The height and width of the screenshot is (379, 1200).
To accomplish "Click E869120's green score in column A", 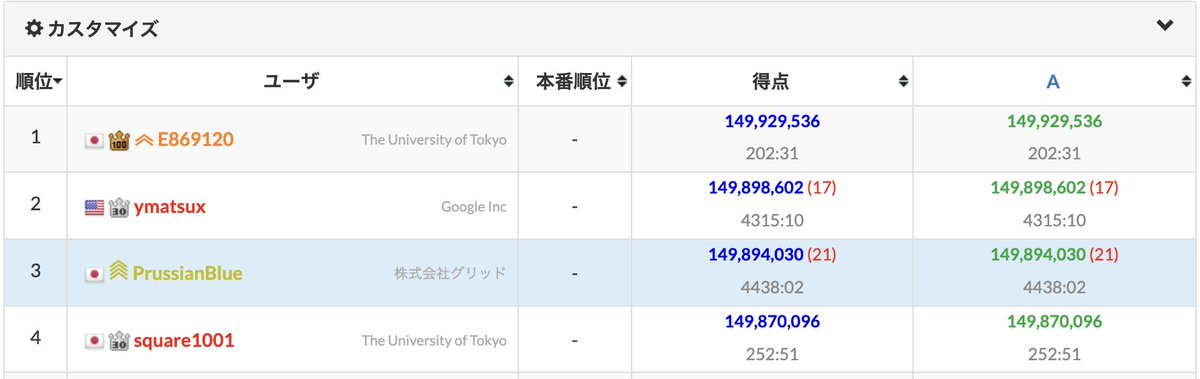I will coord(1054,121).
